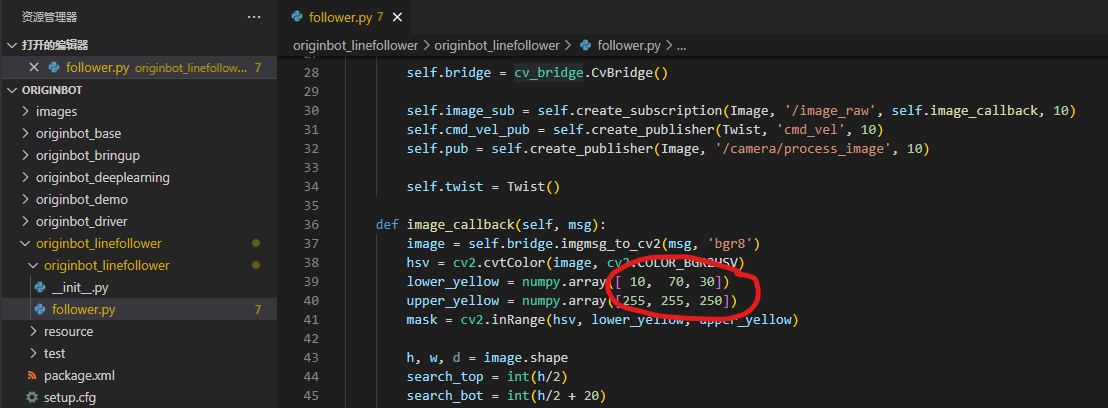Expand the images folder

[56, 111]
